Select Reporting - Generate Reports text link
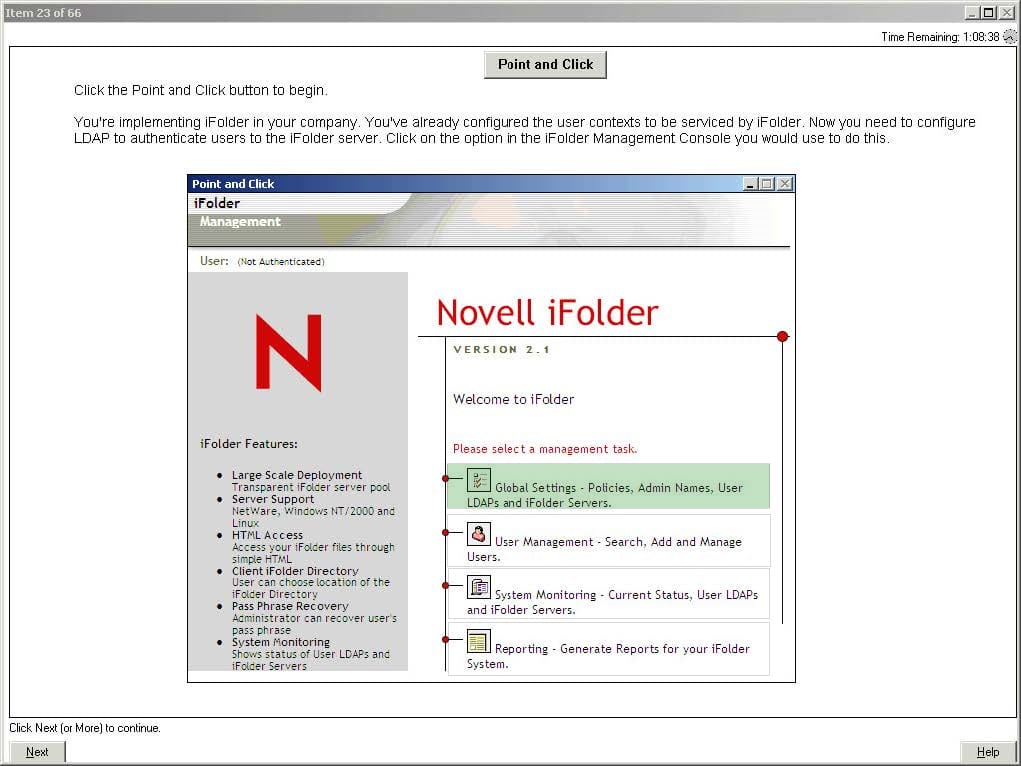The image size is (1021, 766). [621, 649]
